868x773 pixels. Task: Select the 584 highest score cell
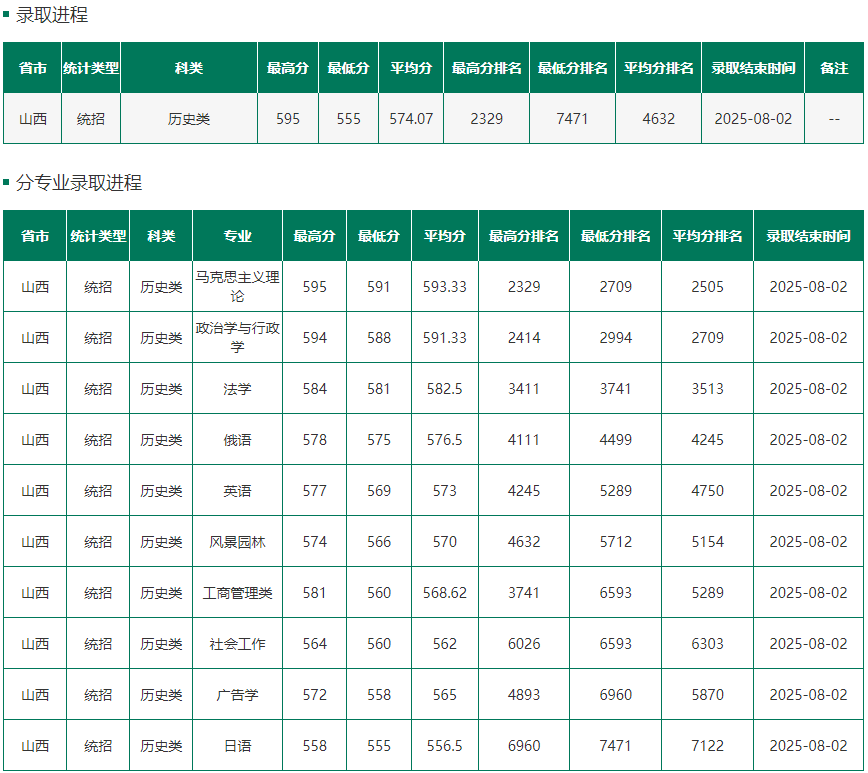point(314,389)
